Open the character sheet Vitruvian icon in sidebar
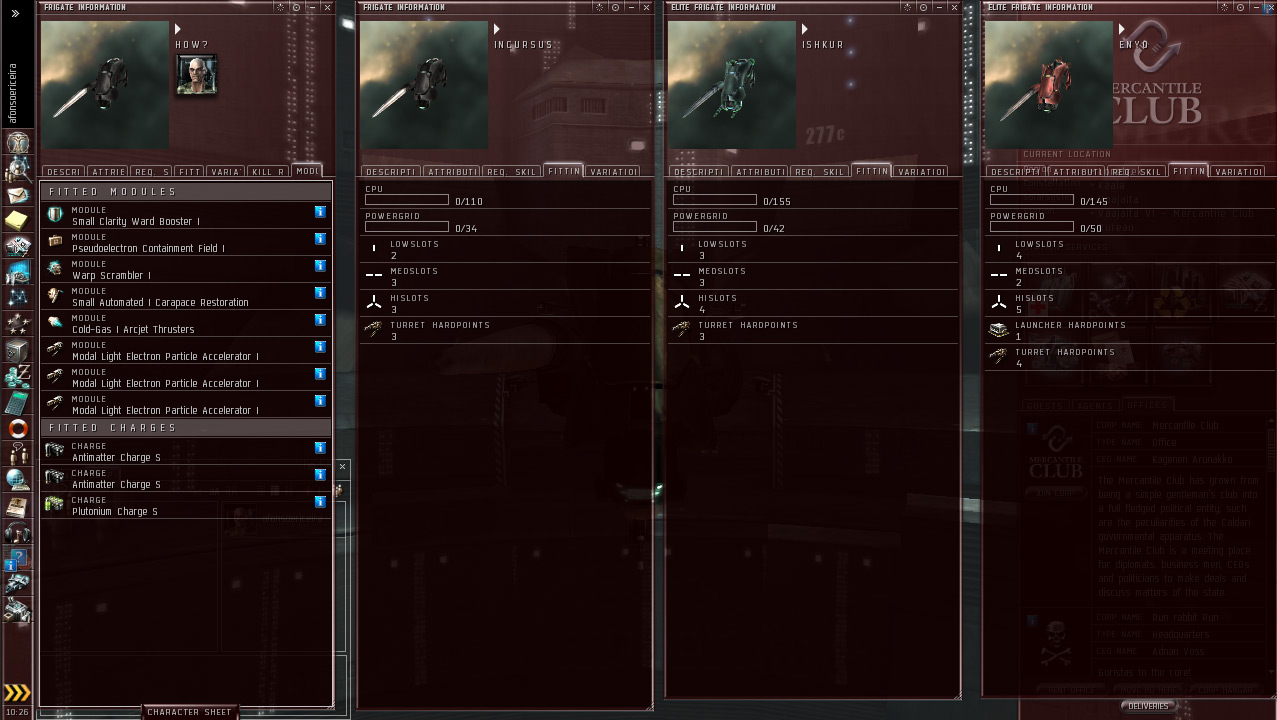Screen dimensions: 1277x720 pos(17,142)
